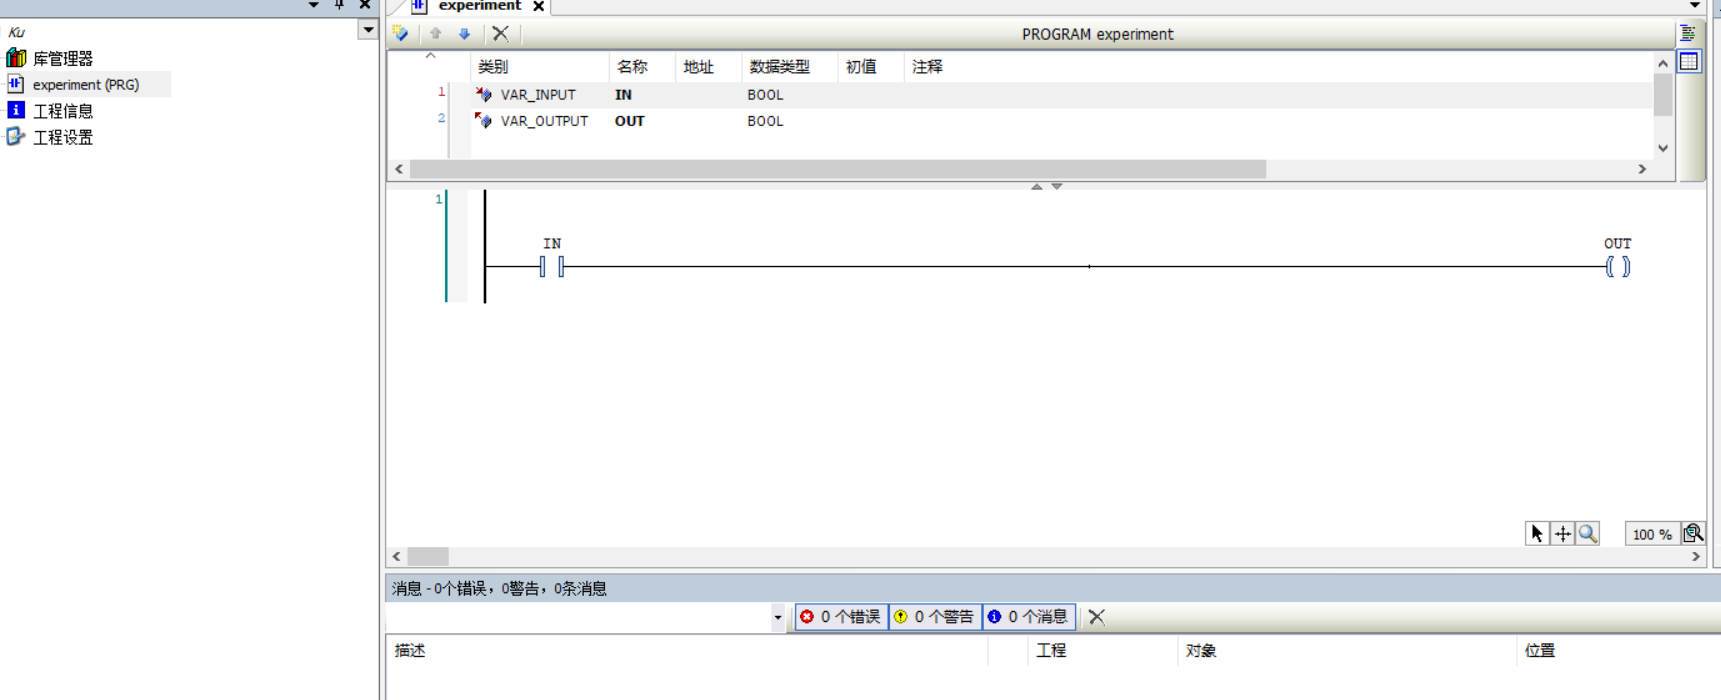
Task: Pin the project tree panel
Action: point(339,4)
